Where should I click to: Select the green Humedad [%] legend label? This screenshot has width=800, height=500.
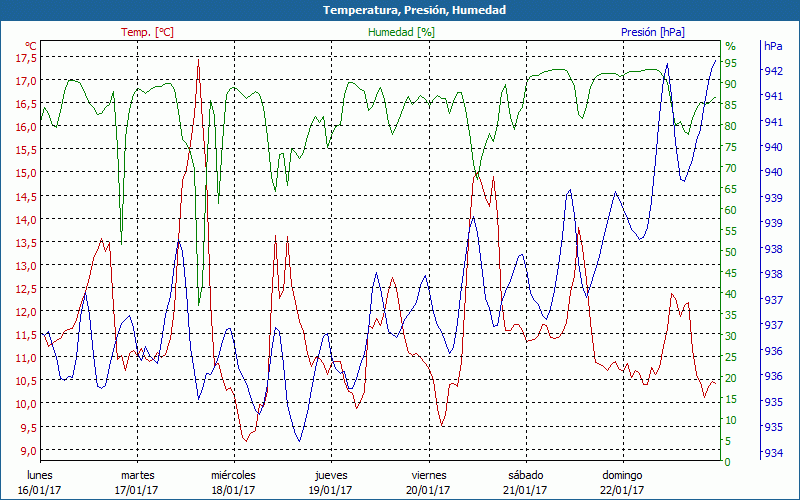402,32
